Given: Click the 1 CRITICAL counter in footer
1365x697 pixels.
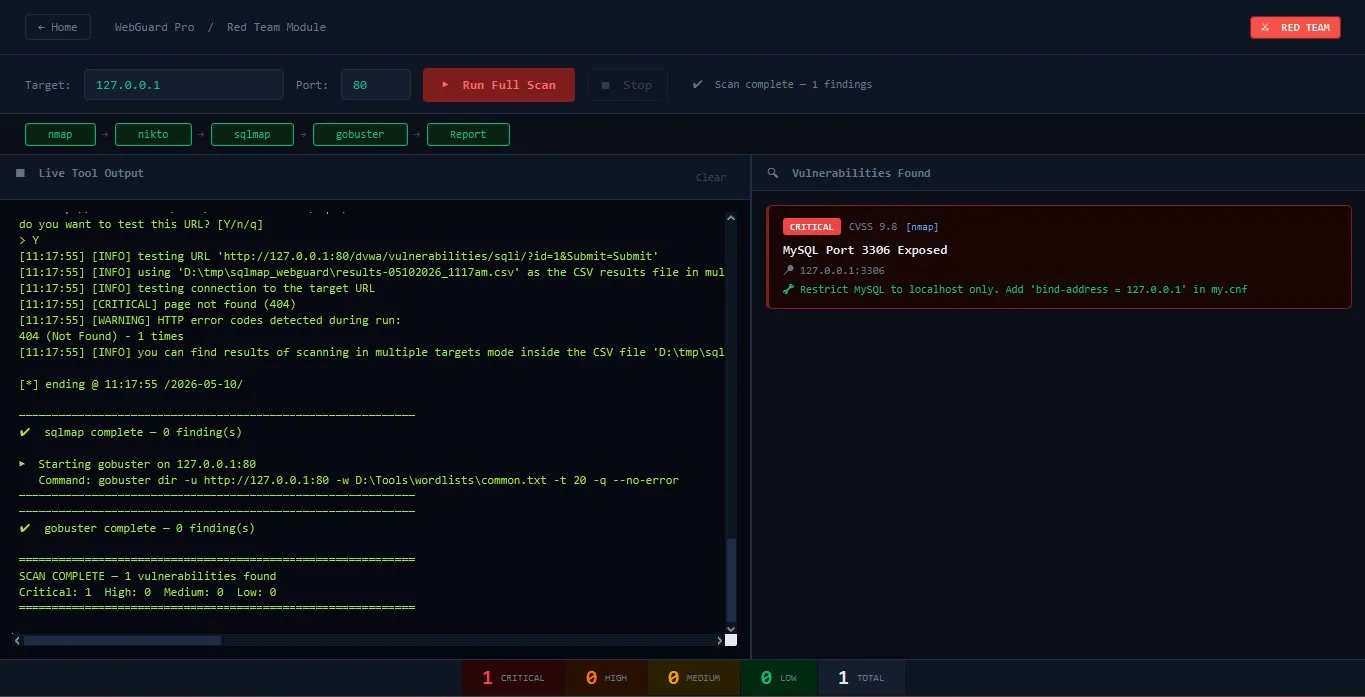Looking at the screenshot, I should pyautogui.click(x=513, y=678).
